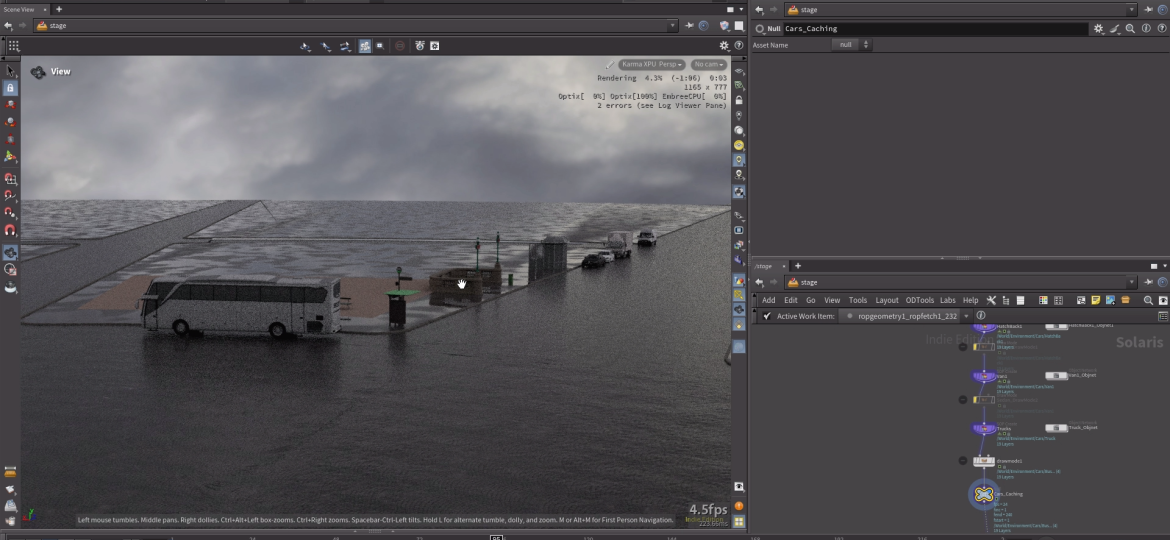Click the Cars_Caching null node
Viewport: 1170px width, 540px height.
click(984, 494)
